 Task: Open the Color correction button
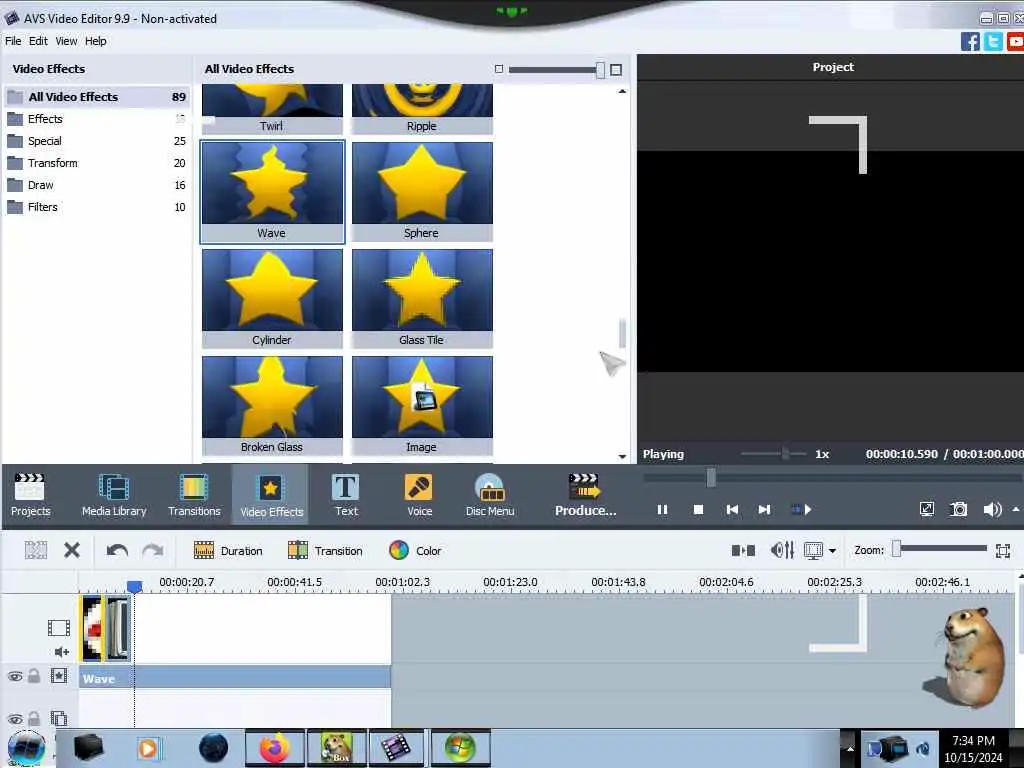point(415,551)
